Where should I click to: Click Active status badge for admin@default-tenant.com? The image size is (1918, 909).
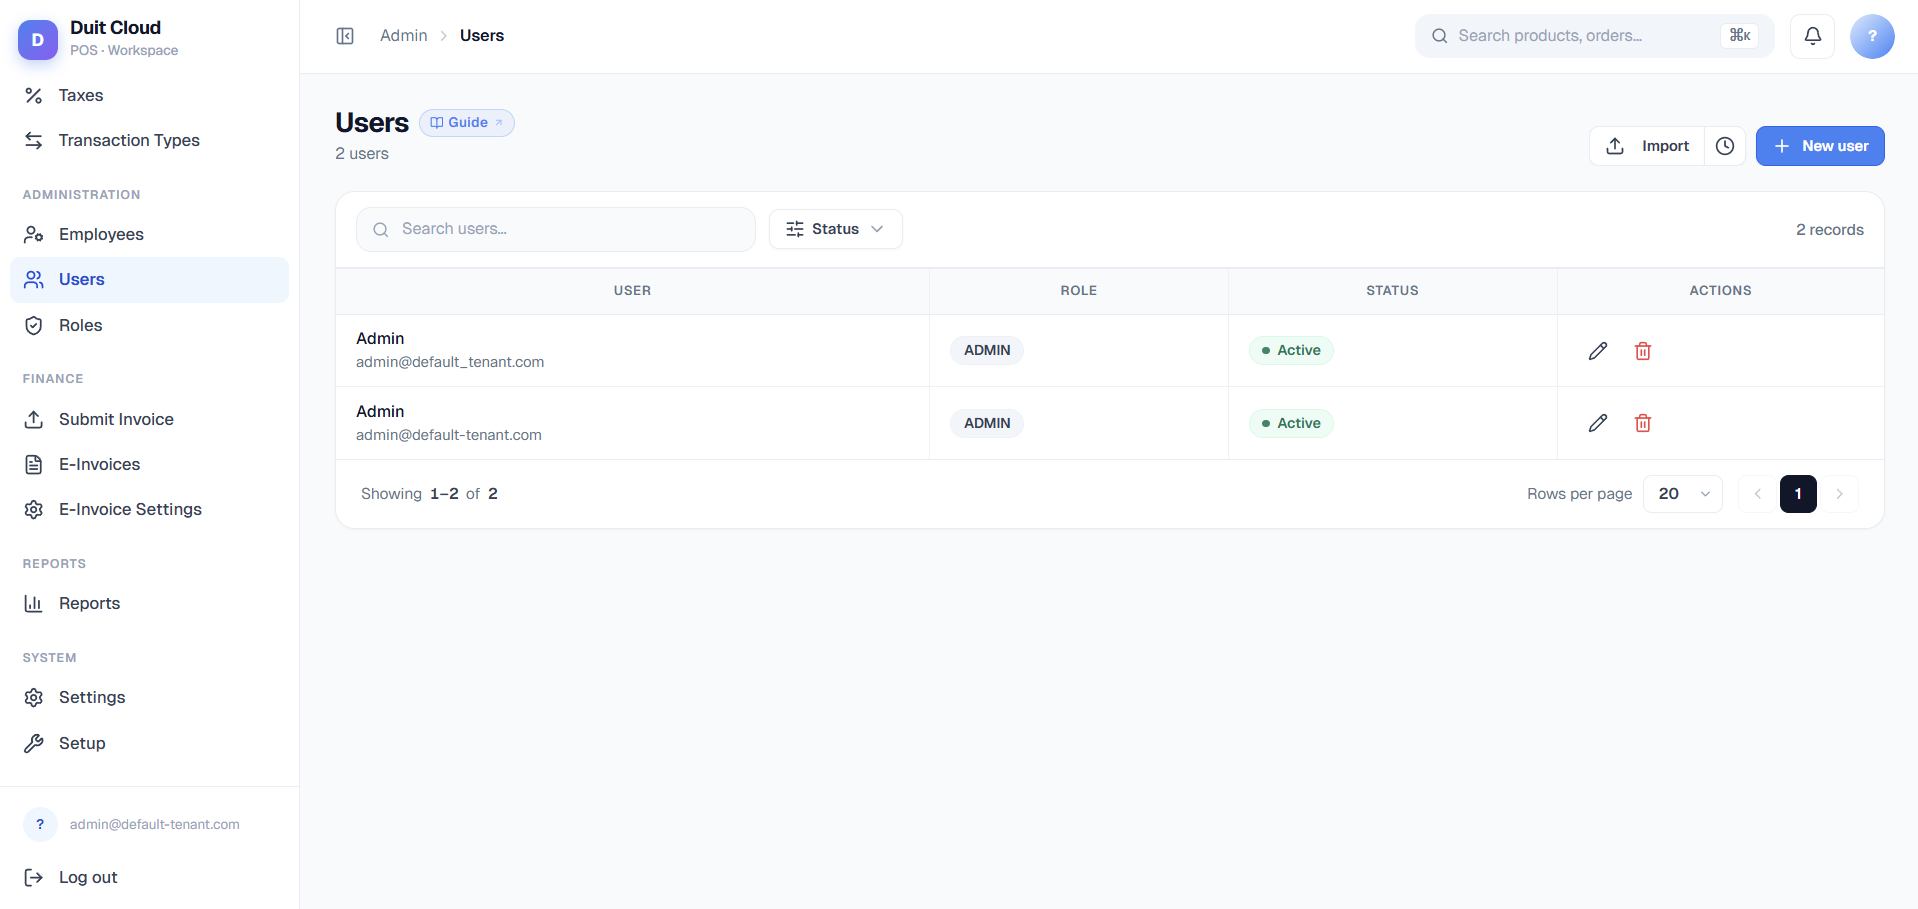tap(1291, 423)
